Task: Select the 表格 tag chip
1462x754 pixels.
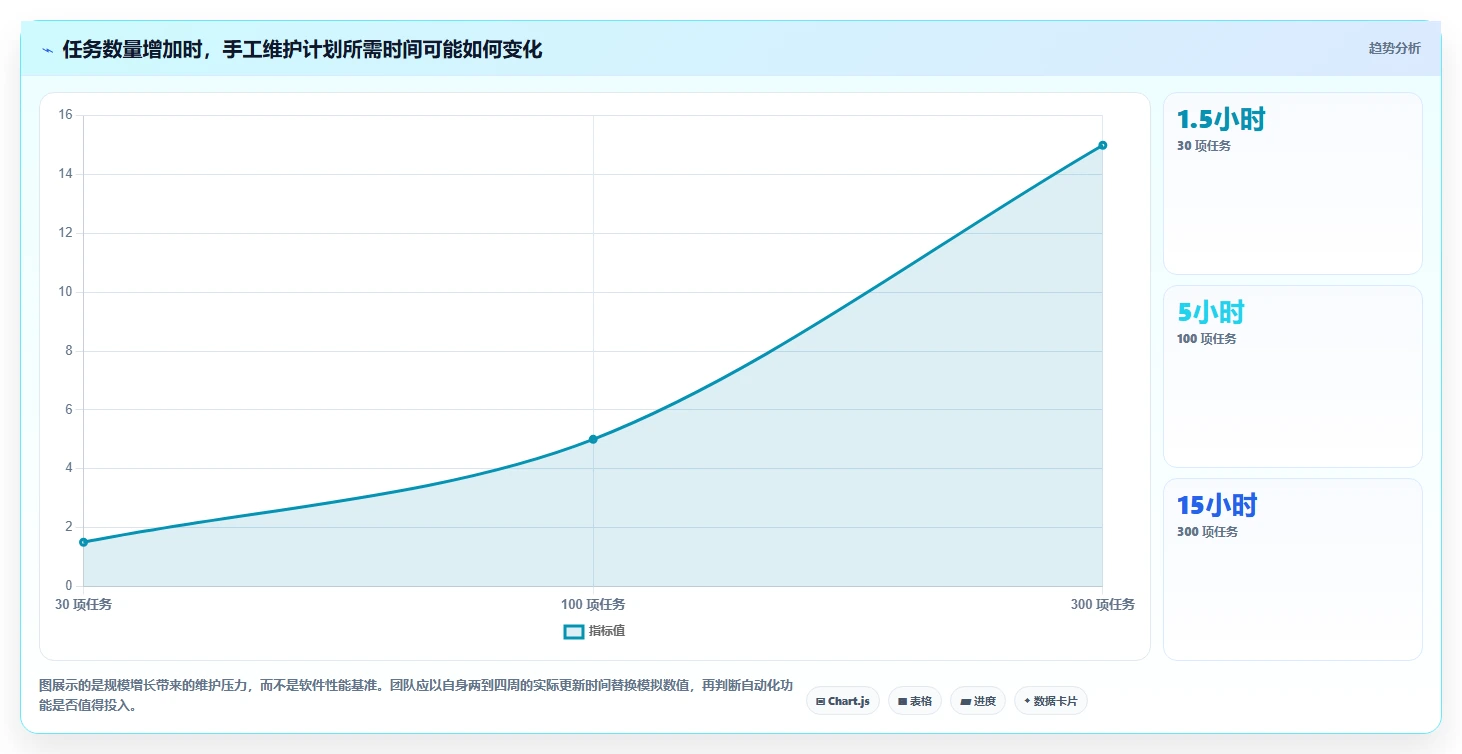Action: tap(915, 701)
